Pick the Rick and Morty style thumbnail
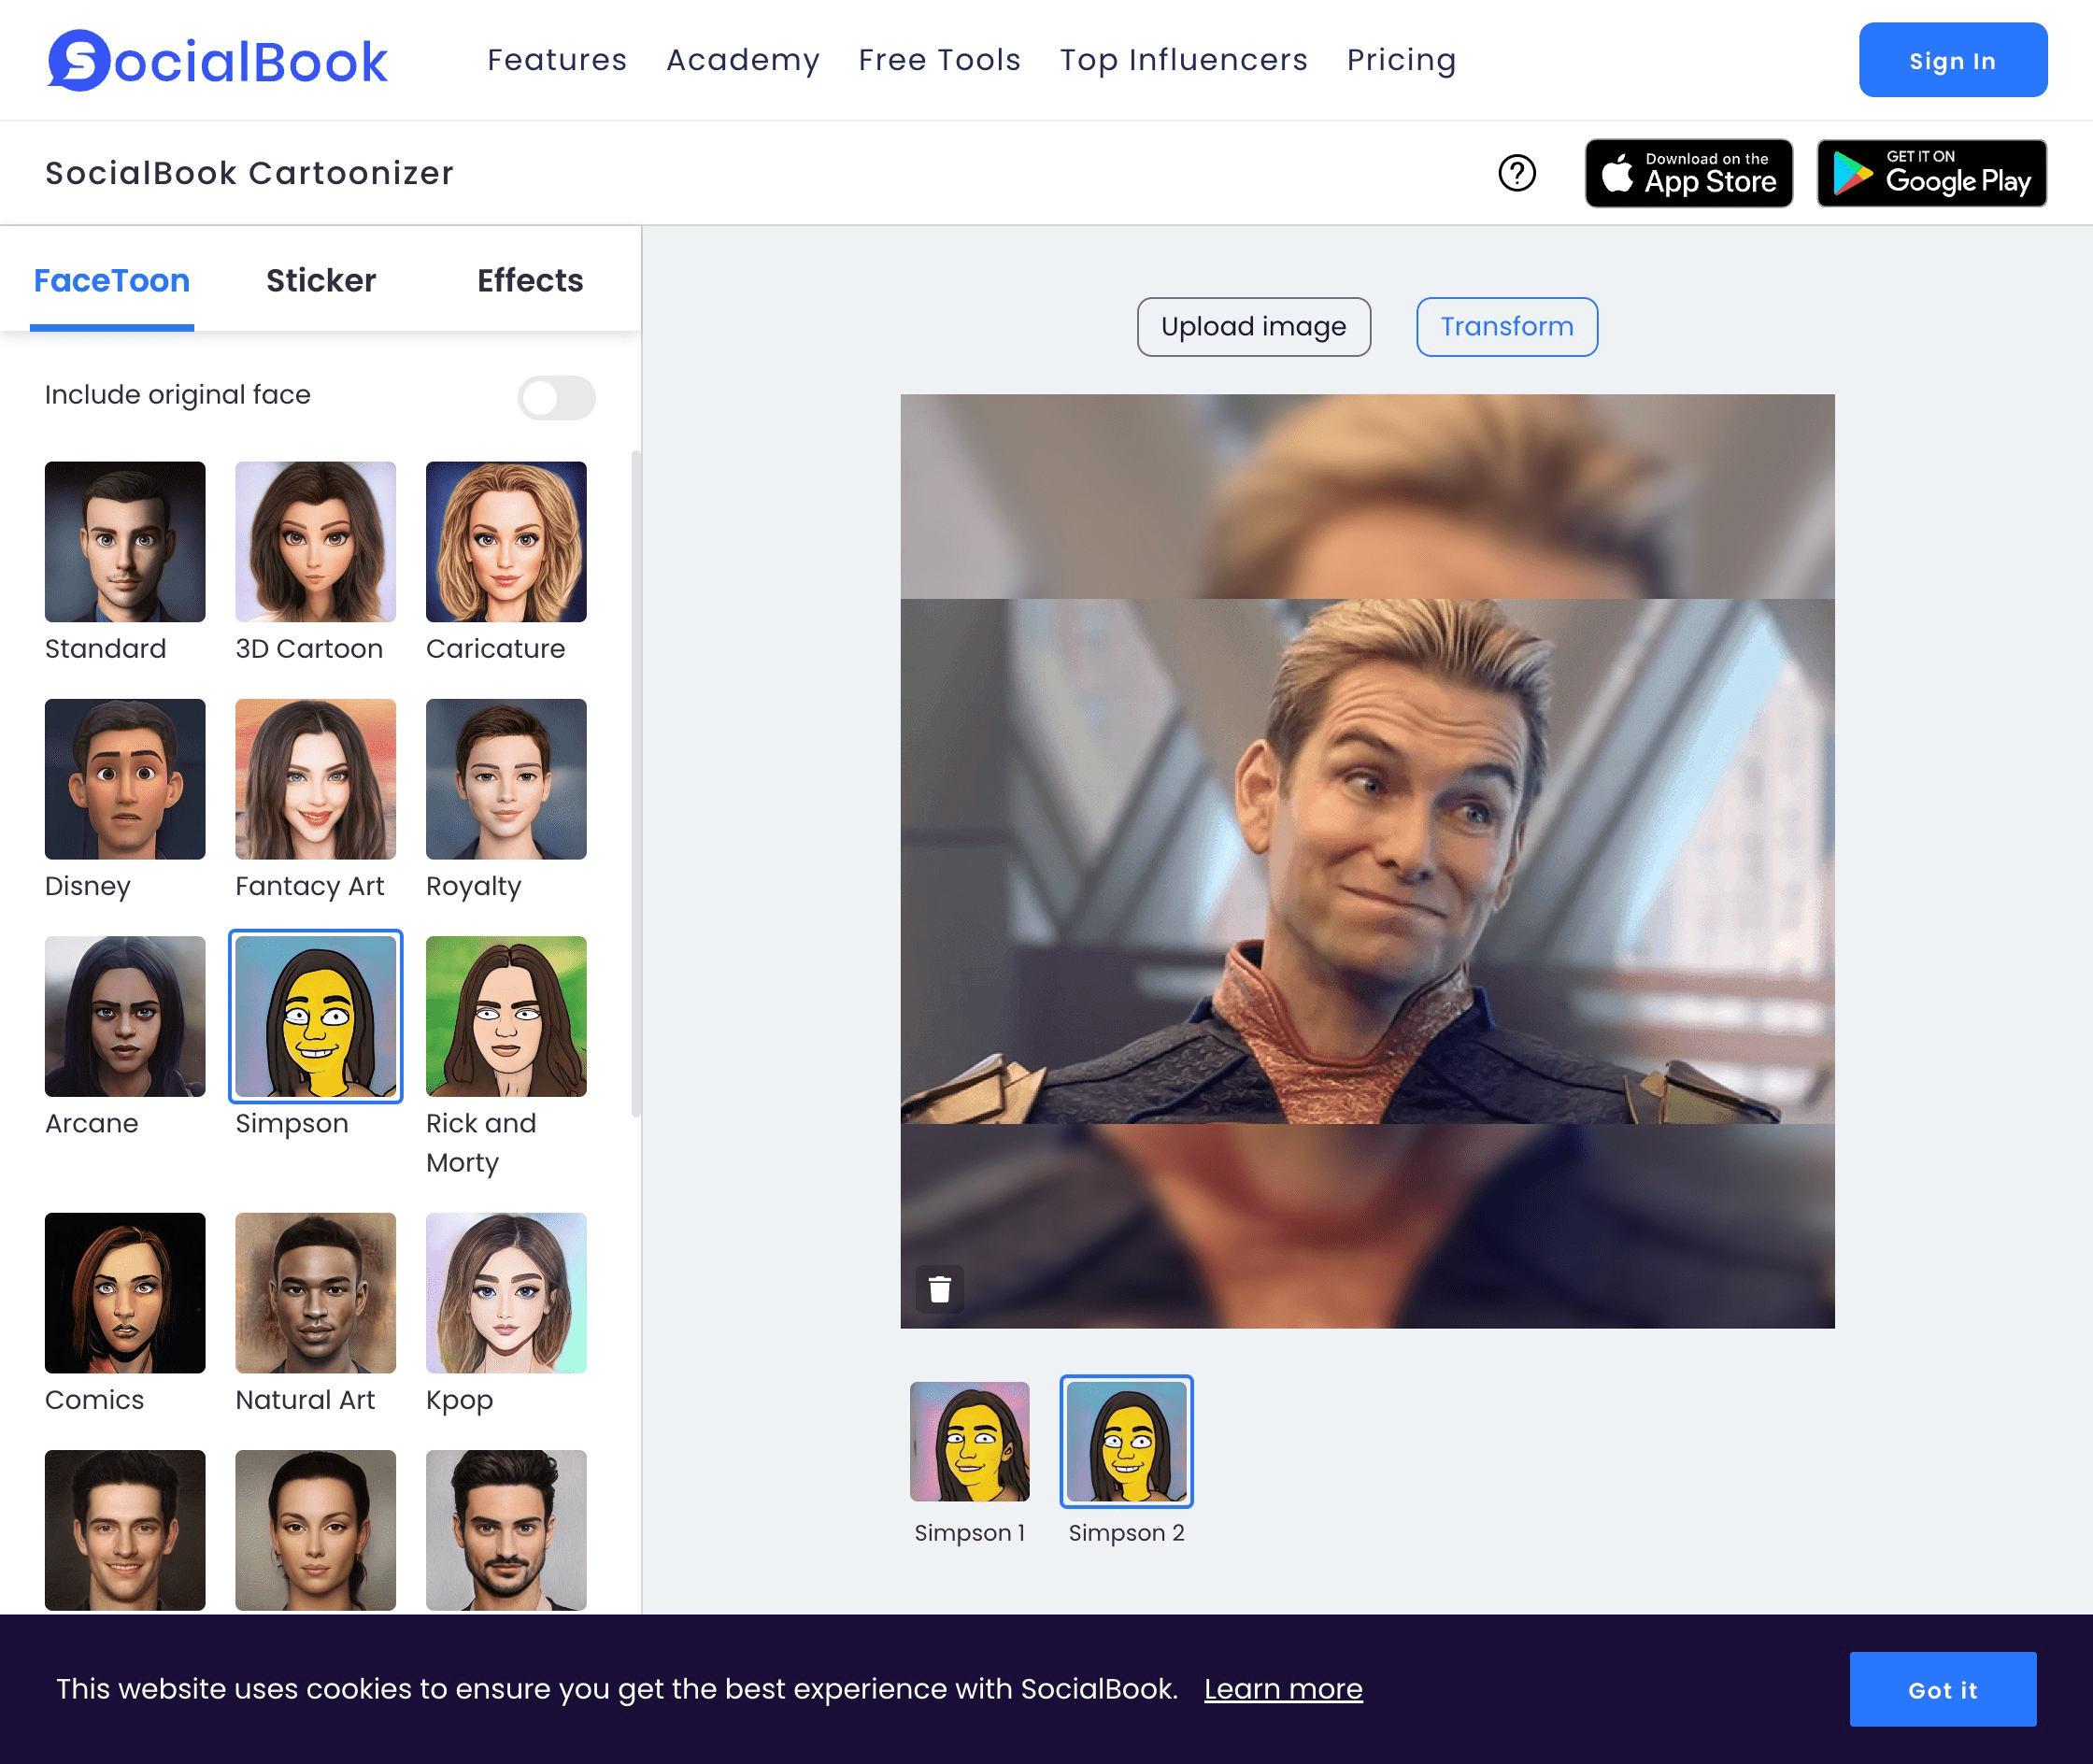The image size is (2093, 1764). tap(506, 1016)
